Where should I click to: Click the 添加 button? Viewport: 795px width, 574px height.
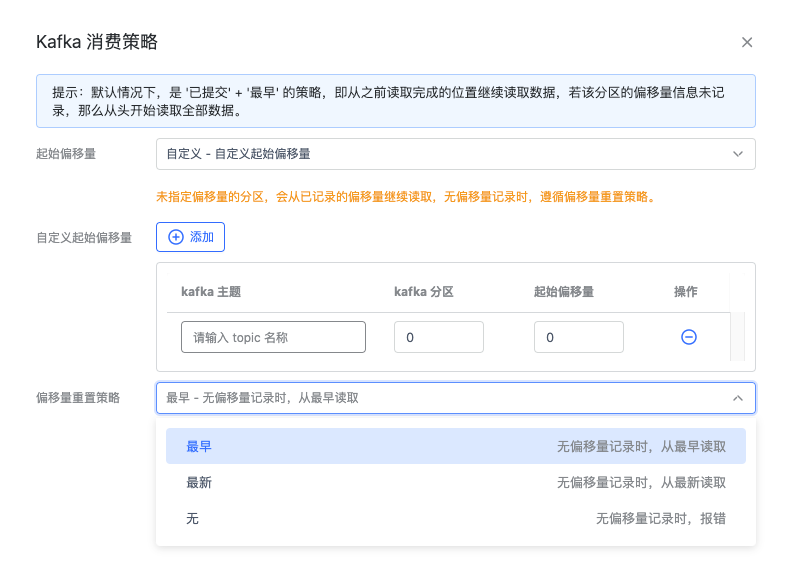point(190,237)
